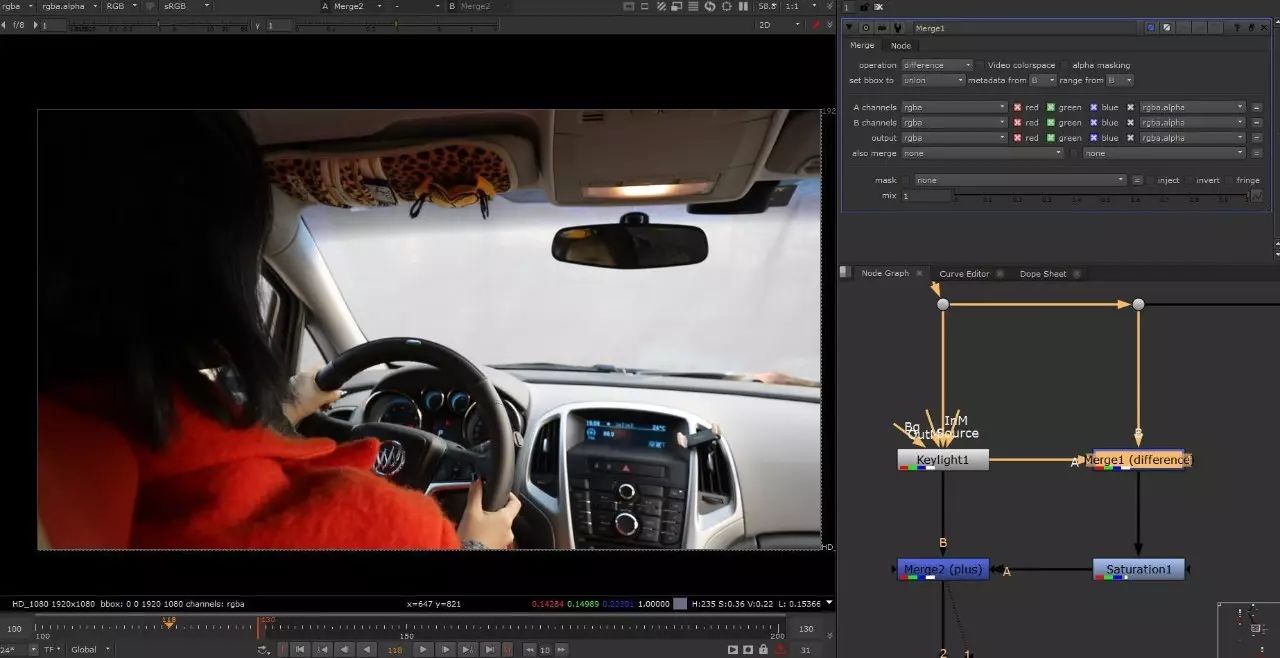Click the mix slider track in Merge1
This screenshot has height=658, width=1280.
tap(1100, 196)
